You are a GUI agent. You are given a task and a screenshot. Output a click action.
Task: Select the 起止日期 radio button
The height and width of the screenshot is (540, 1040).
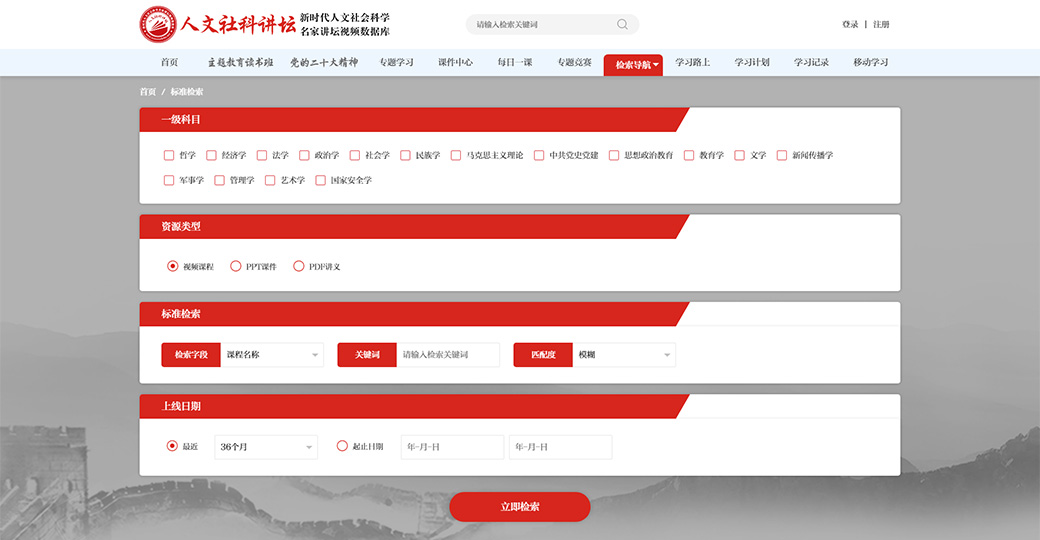tap(342, 446)
